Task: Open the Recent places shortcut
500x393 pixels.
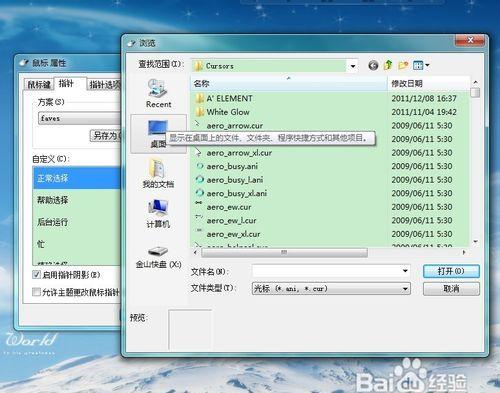Action: coord(158,93)
